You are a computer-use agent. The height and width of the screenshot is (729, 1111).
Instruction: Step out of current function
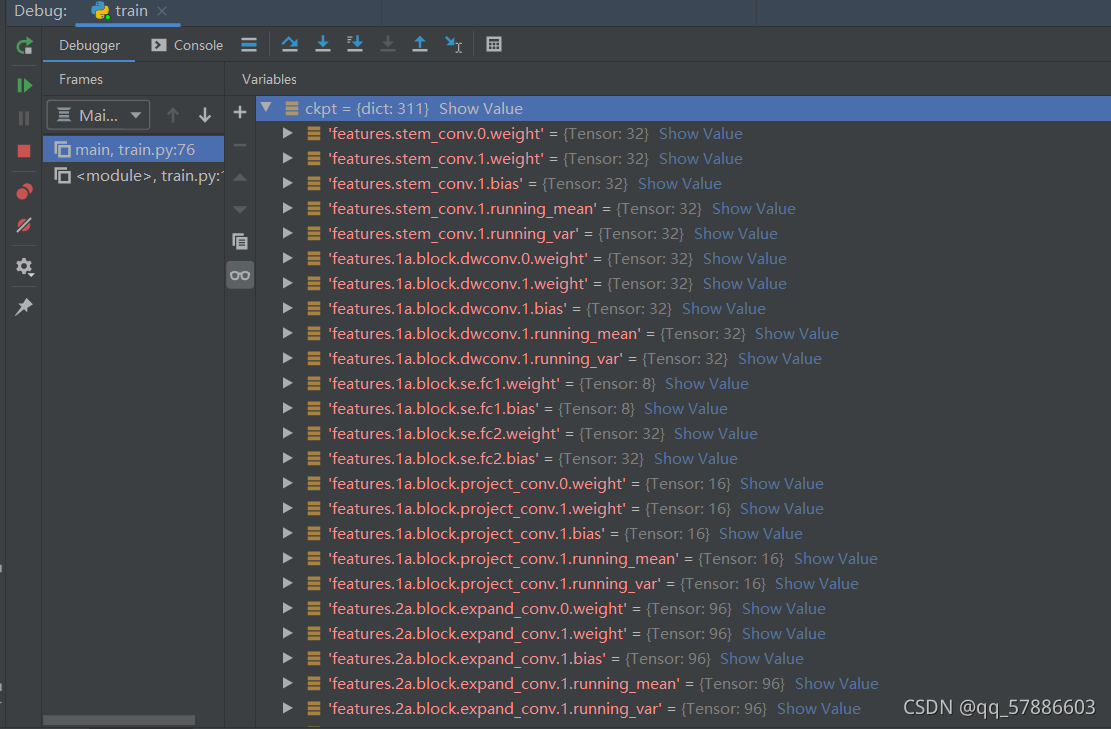pyautogui.click(x=419, y=45)
